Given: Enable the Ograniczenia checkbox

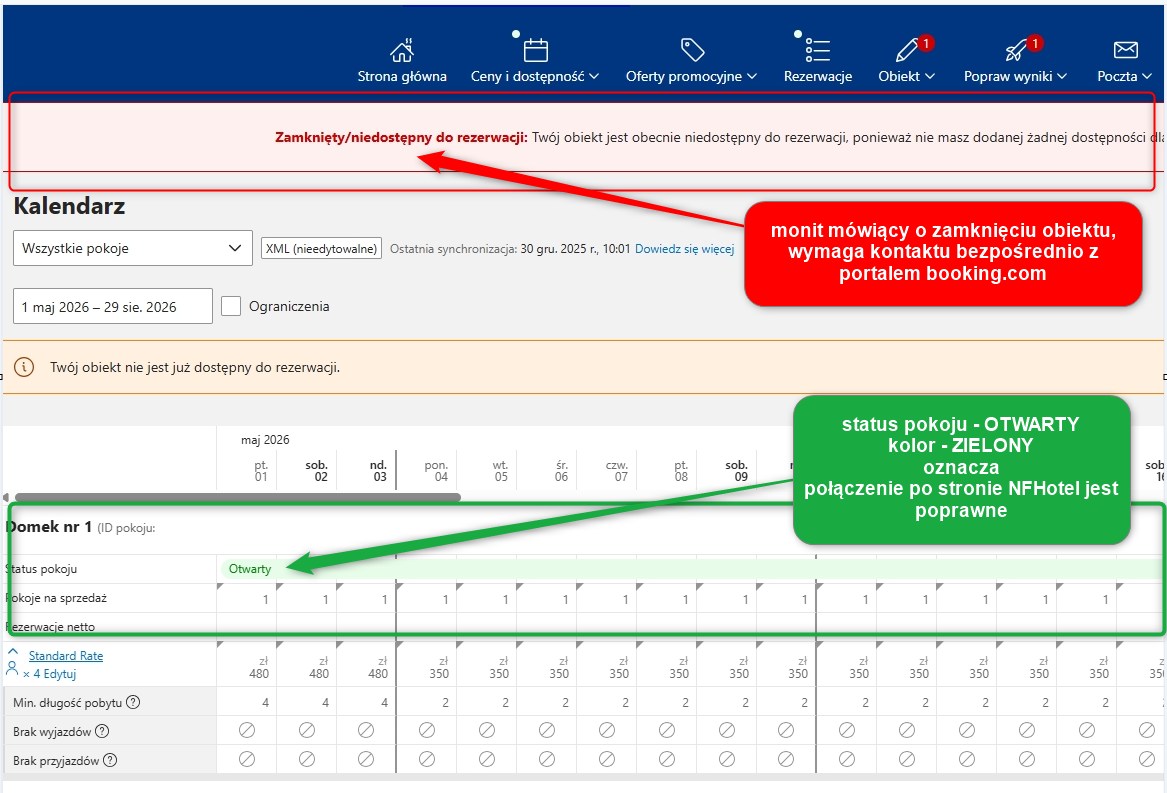Looking at the screenshot, I should click(x=231, y=306).
